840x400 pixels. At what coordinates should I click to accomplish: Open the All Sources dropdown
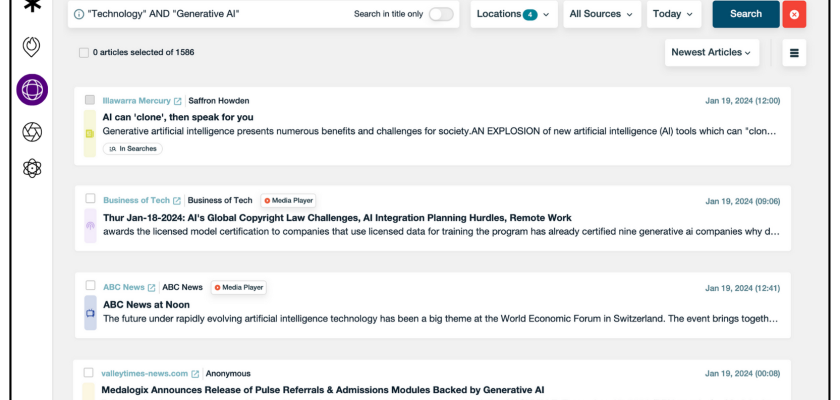[600, 15]
